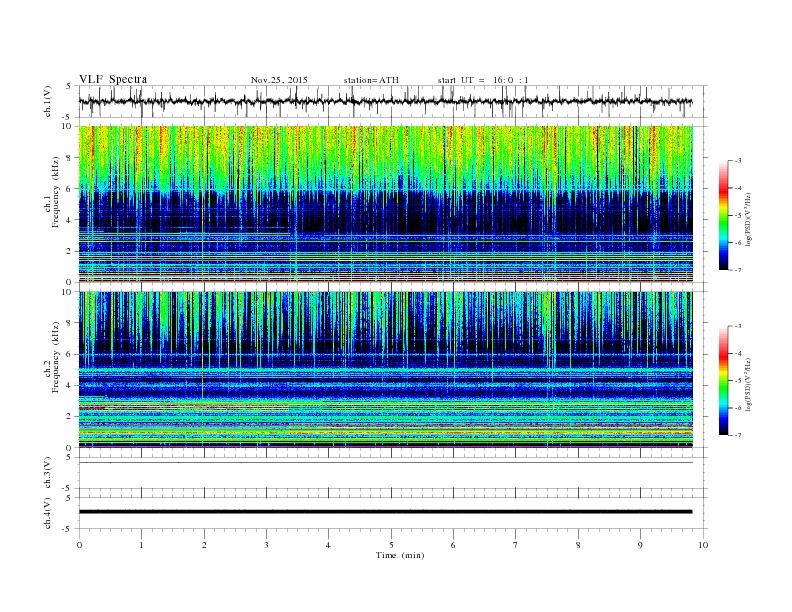
Task: Click the 'ch.1 Frequency (kHz)' axis label
Action: click(52, 192)
